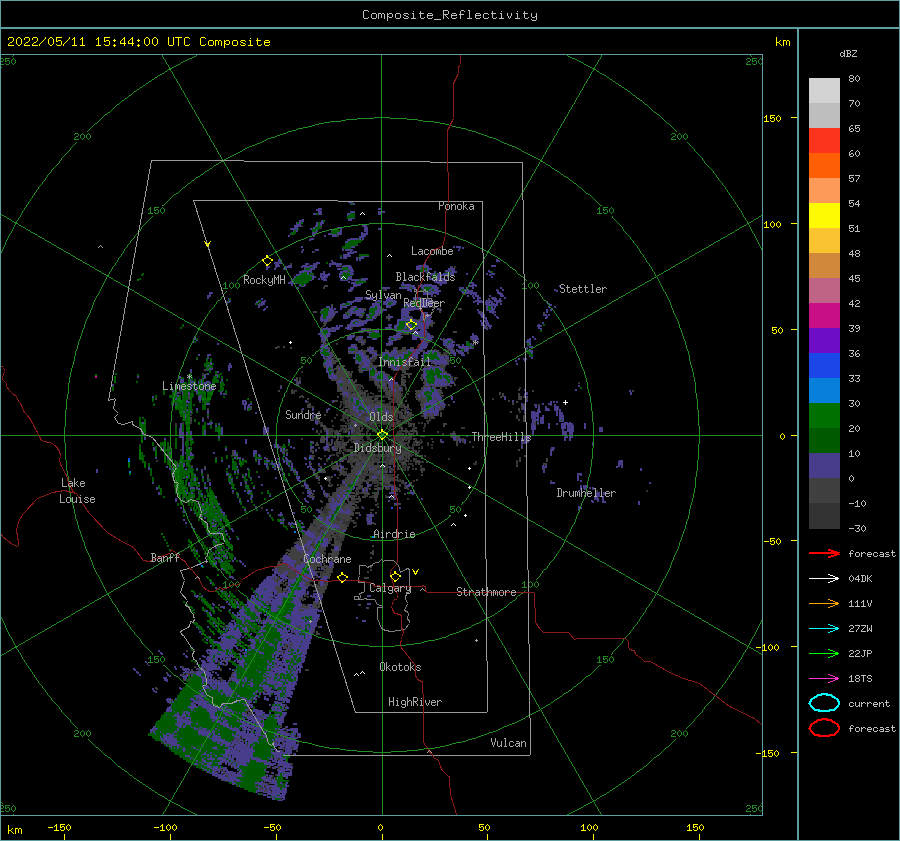
Task: Click the Ponoka town label
Action: (456, 206)
